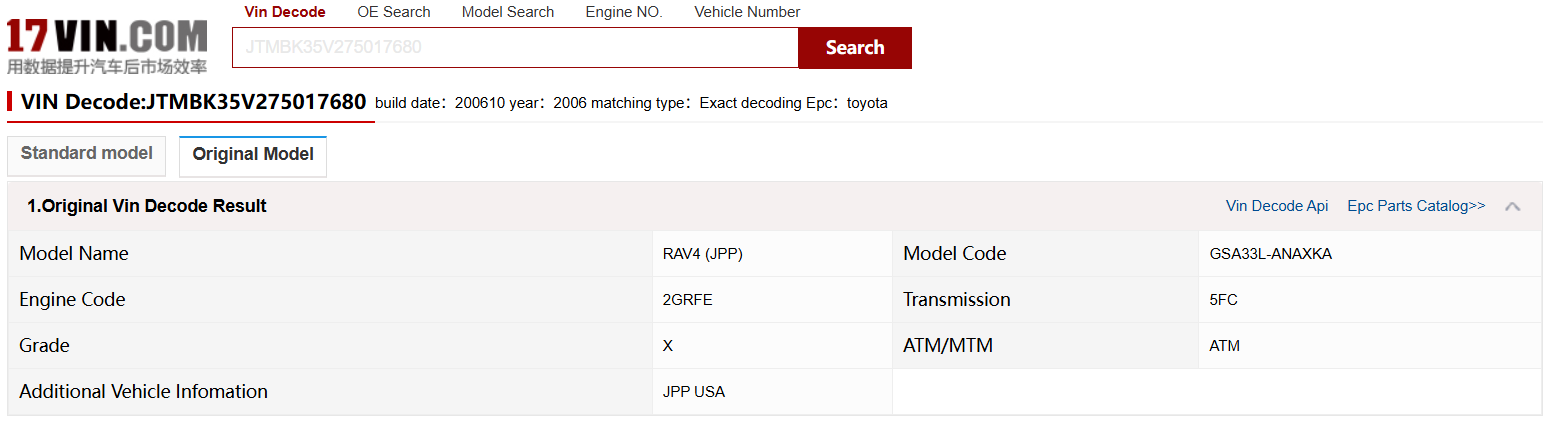Click the transmission value 5FC
1555x432 pixels.
point(1224,300)
